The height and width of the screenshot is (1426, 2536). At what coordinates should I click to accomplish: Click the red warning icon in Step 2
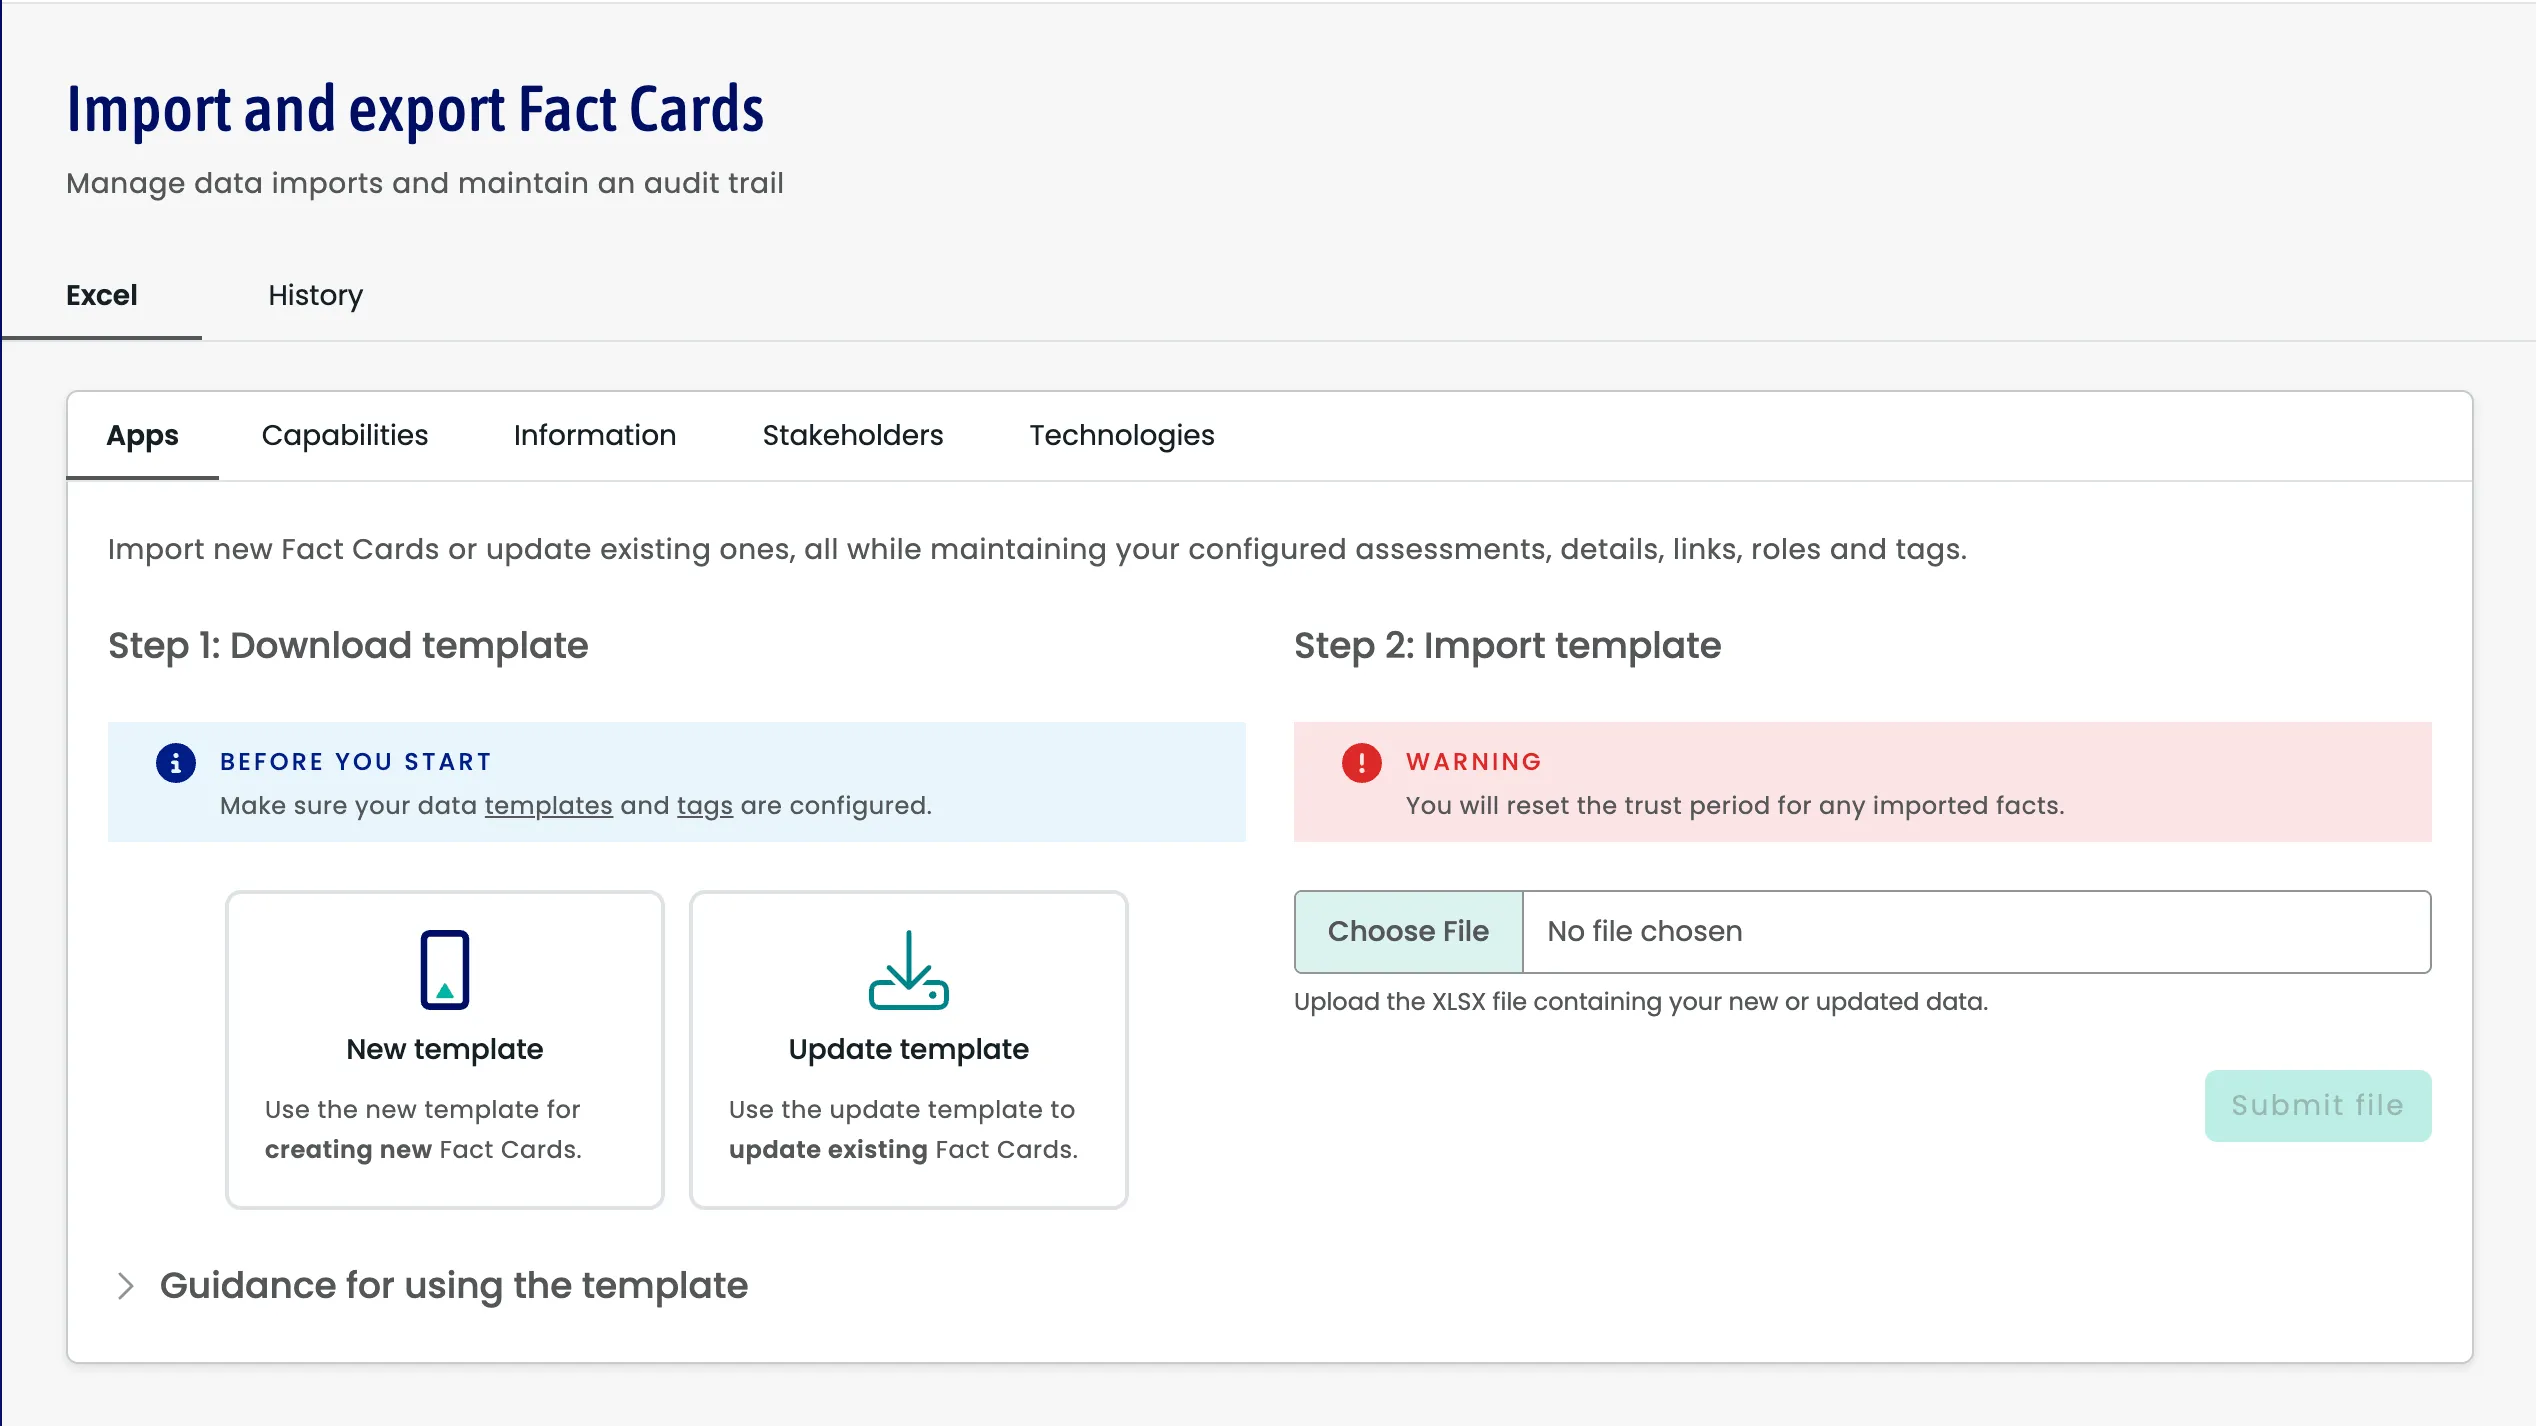pos(1360,762)
